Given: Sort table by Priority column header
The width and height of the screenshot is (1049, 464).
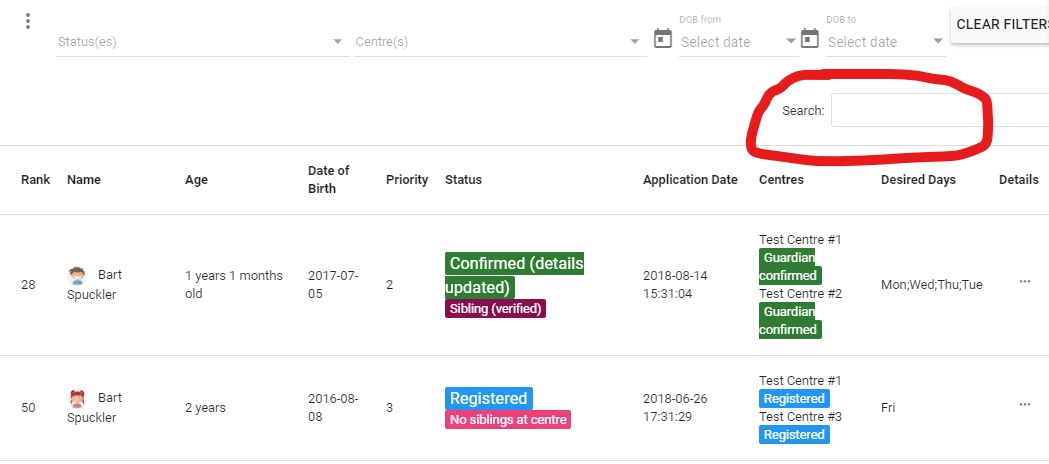Looking at the screenshot, I should (x=407, y=179).
